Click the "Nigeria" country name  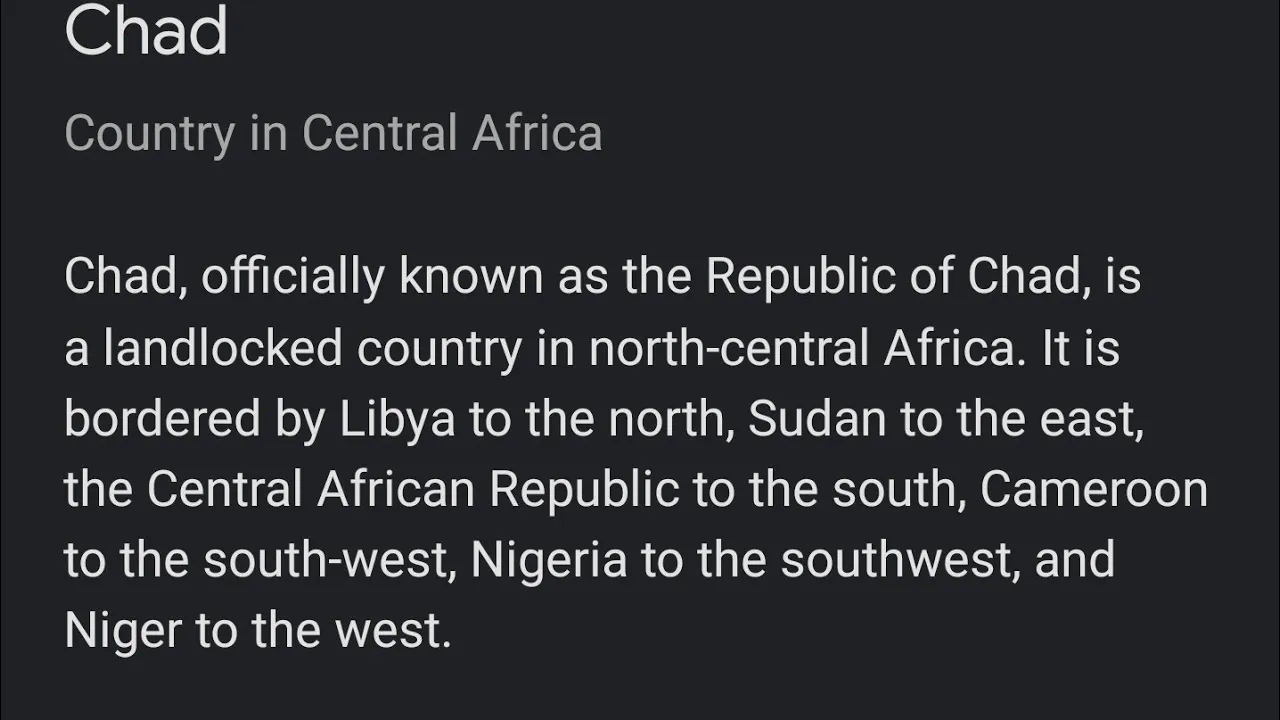(x=549, y=560)
